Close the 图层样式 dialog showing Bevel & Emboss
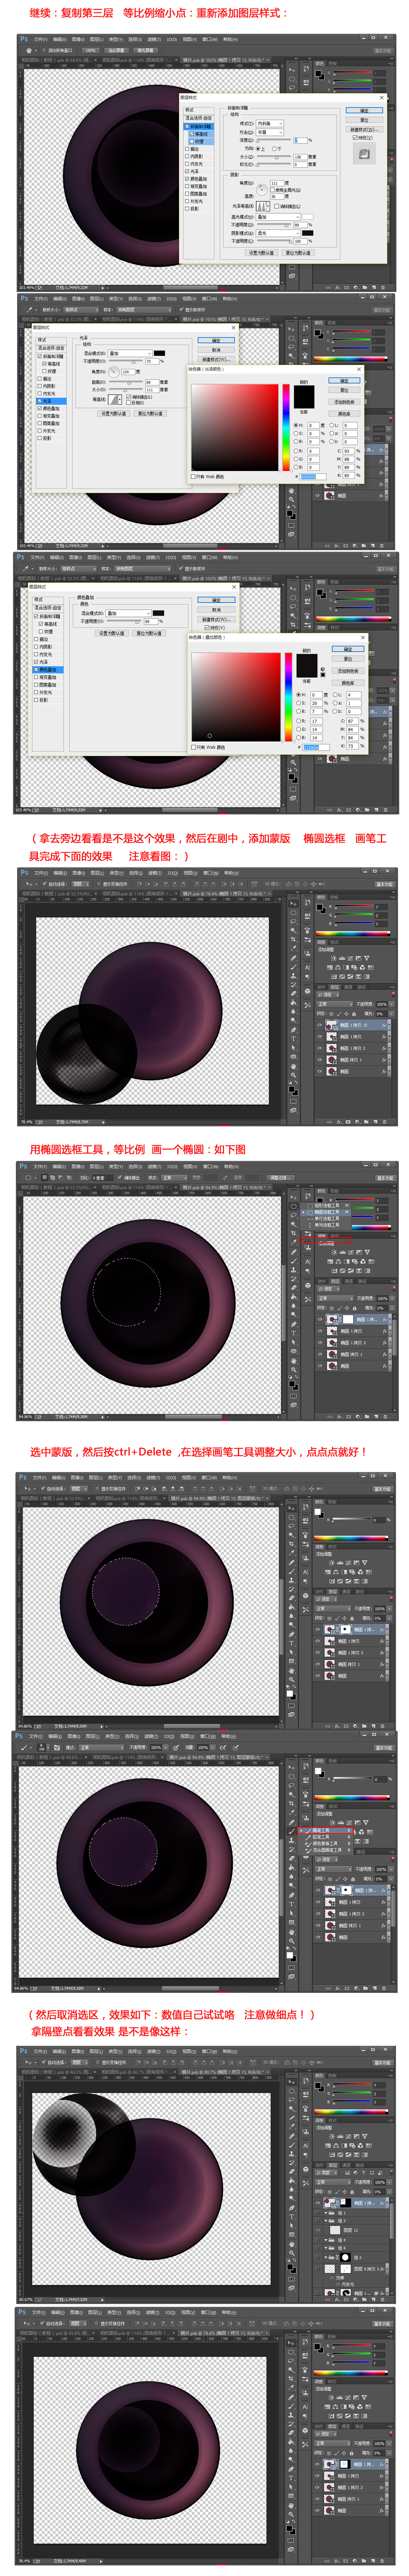This screenshot has width=409, height=2576. click(382, 98)
